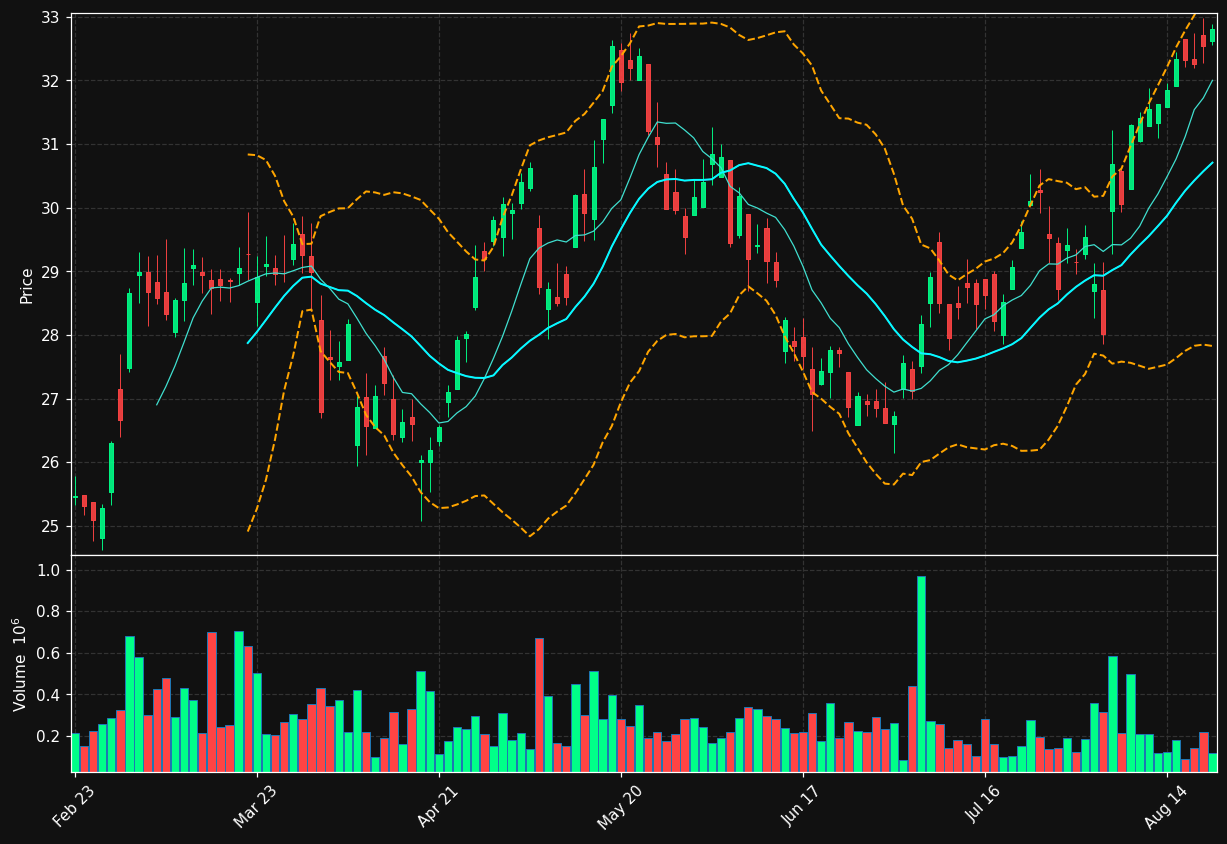Viewport: 1227px width, 844px height.
Task: Click the 32 price tick label
Action: [x=51, y=81]
